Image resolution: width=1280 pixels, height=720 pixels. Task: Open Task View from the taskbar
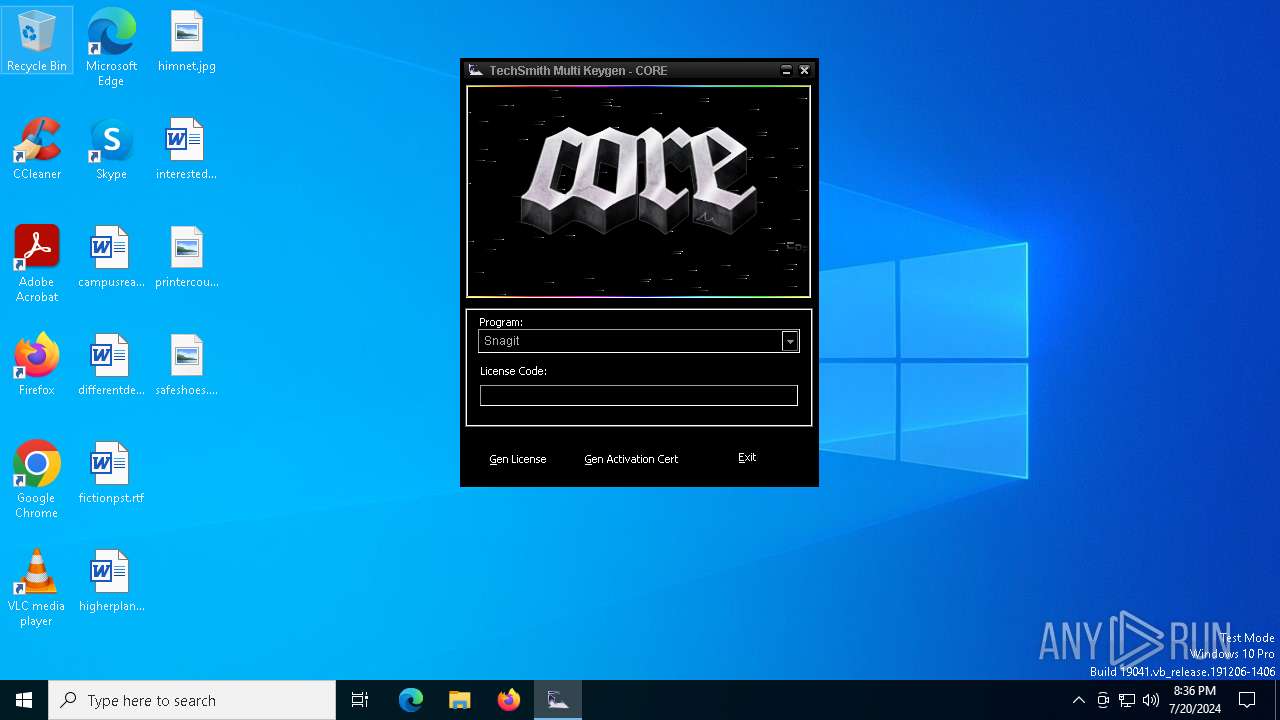click(x=360, y=700)
